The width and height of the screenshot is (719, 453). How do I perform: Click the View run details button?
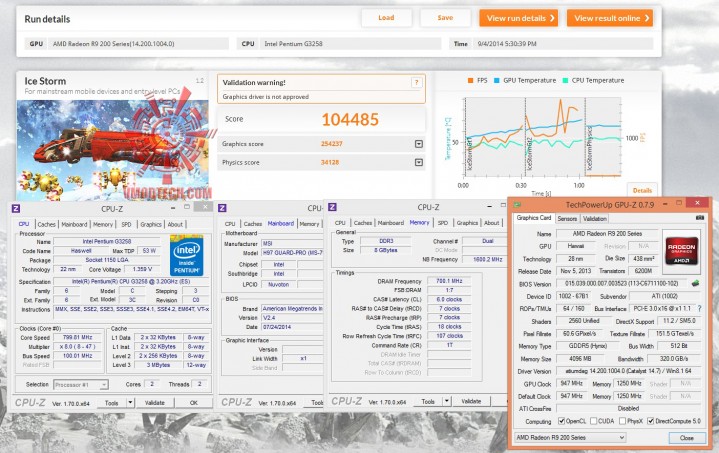pyautogui.click(x=519, y=18)
